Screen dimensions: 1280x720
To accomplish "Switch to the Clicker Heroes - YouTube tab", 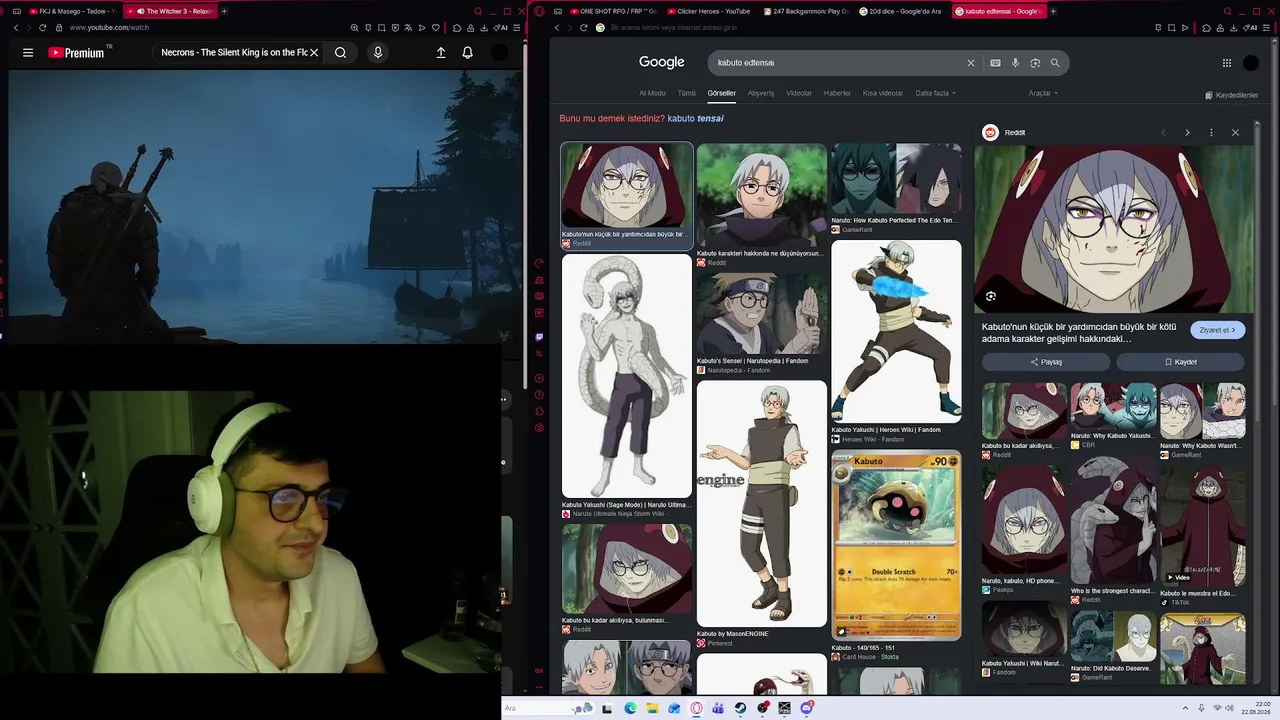I will [x=710, y=11].
